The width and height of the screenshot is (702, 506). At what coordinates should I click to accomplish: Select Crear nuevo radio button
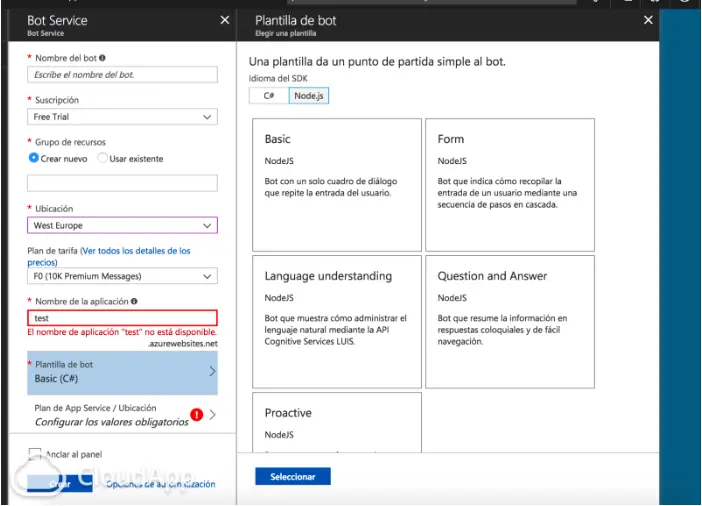point(34,158)
